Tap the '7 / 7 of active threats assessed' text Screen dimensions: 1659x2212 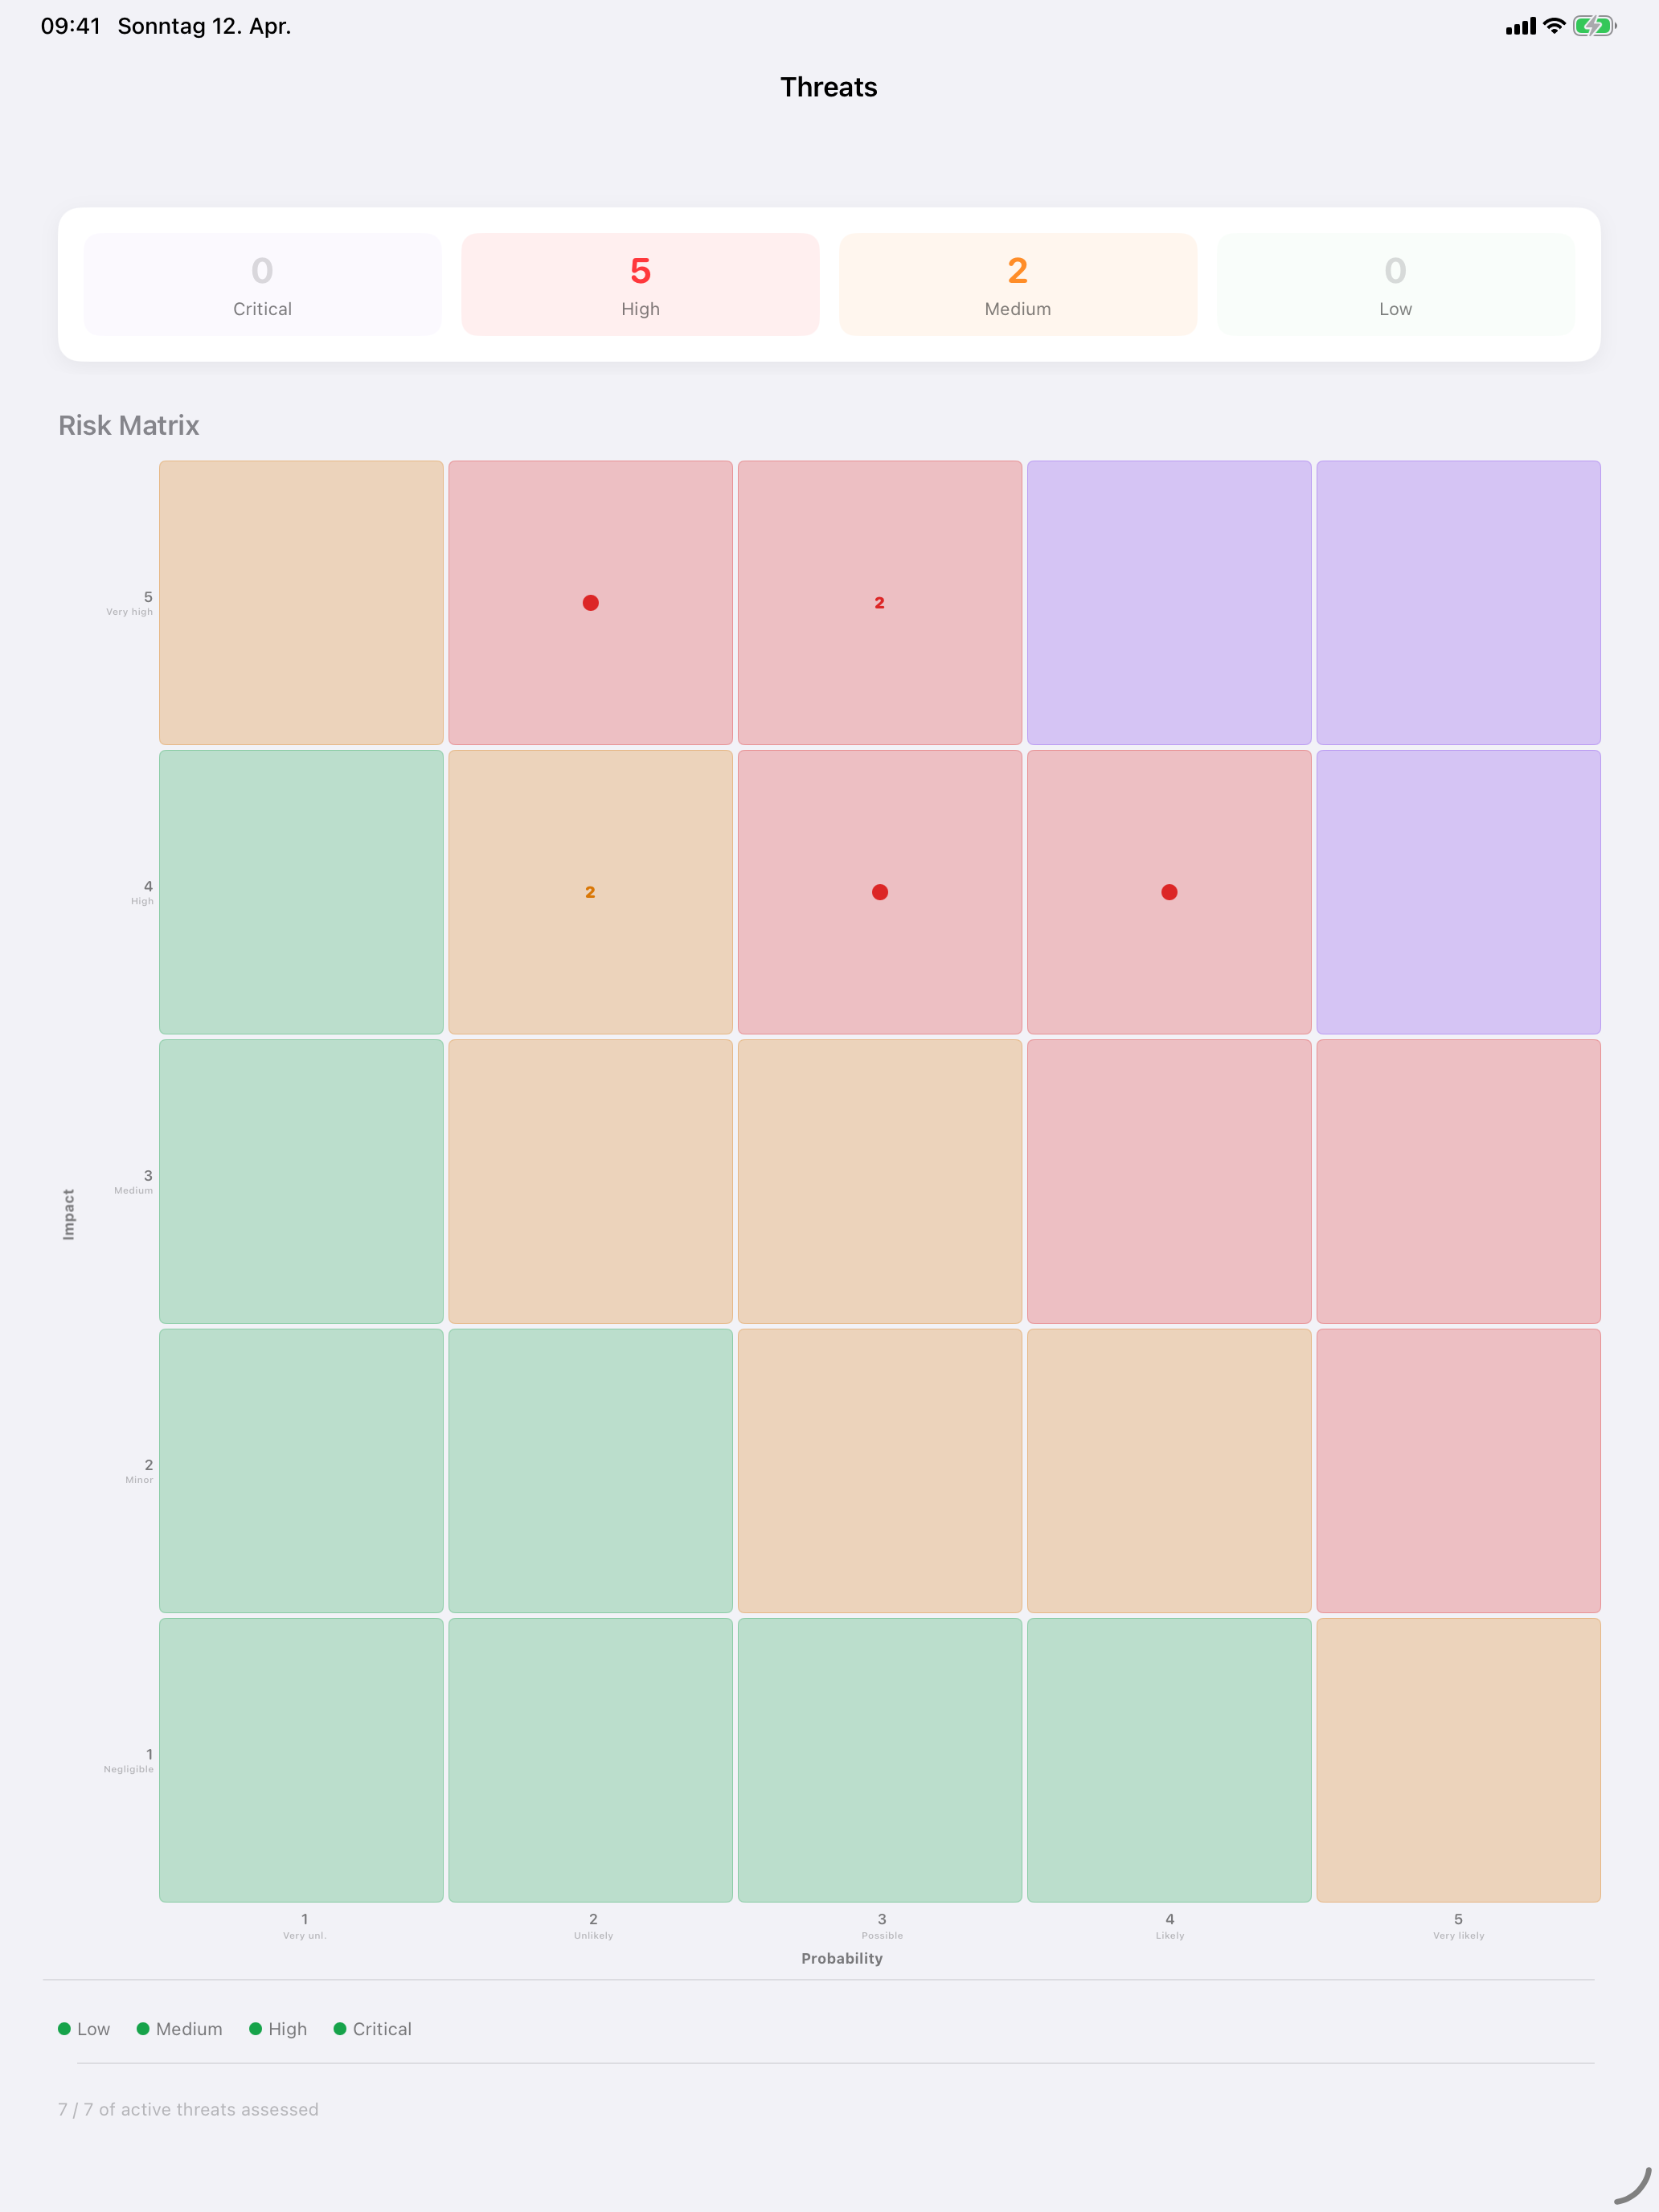(x=188, y=2108)
